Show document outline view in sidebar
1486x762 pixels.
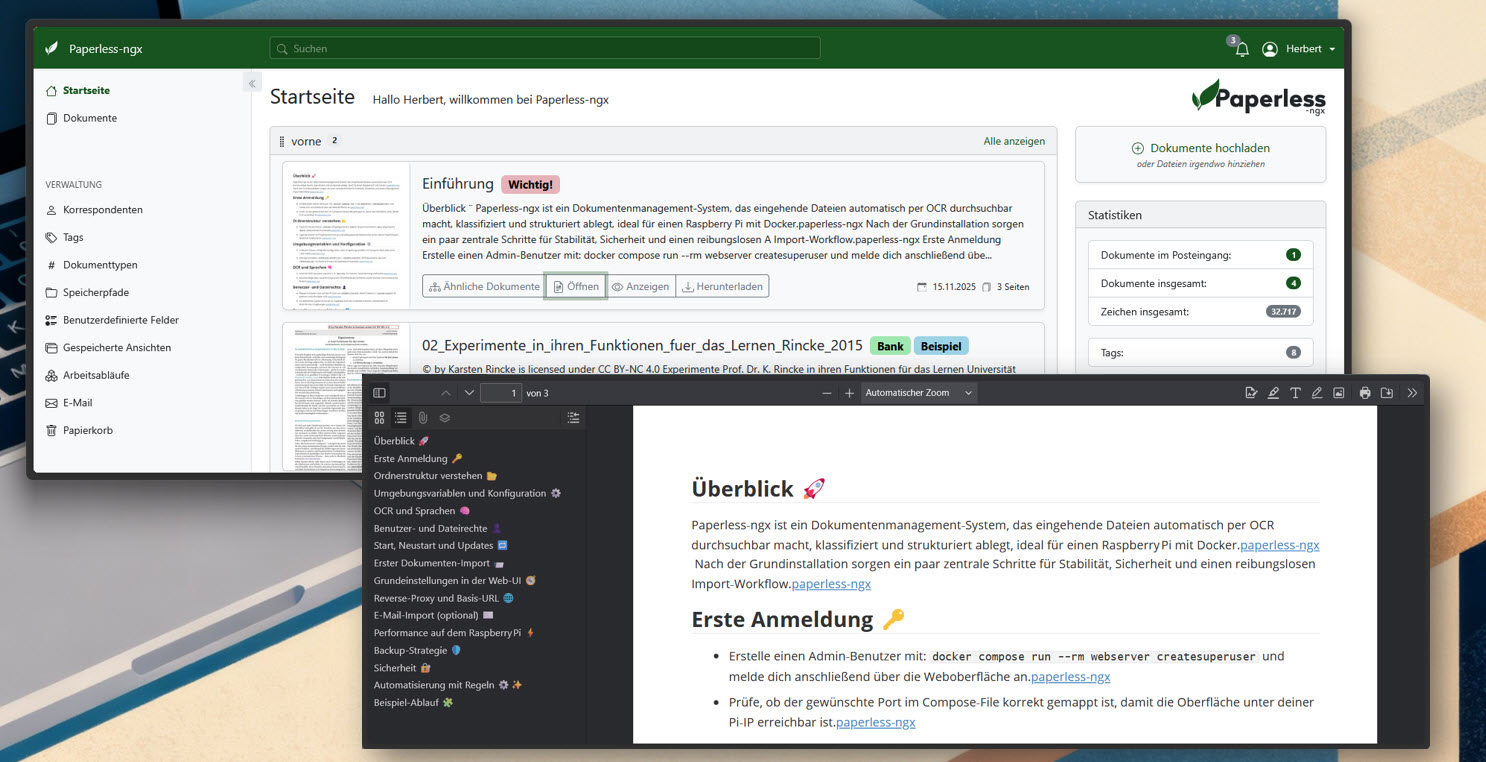tap(401, 418)
